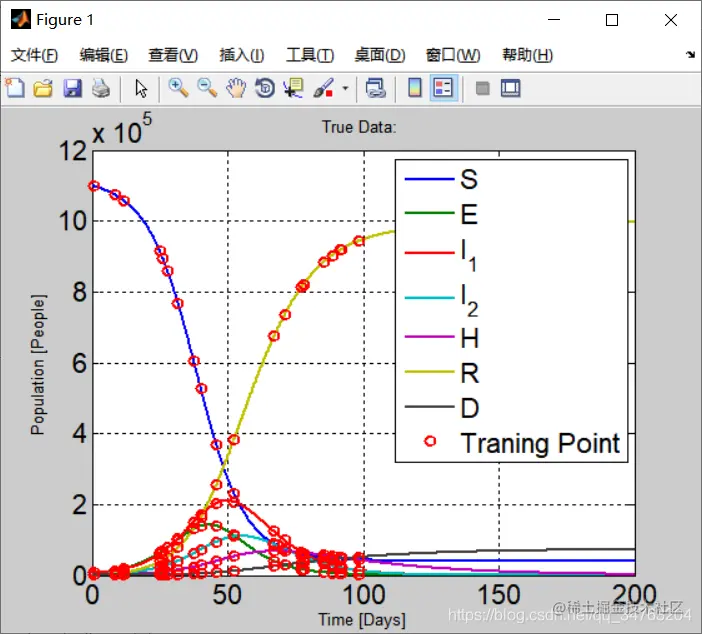
Task: Expand the Brush color dropdown arrow
Action: (x=345, y=88)
